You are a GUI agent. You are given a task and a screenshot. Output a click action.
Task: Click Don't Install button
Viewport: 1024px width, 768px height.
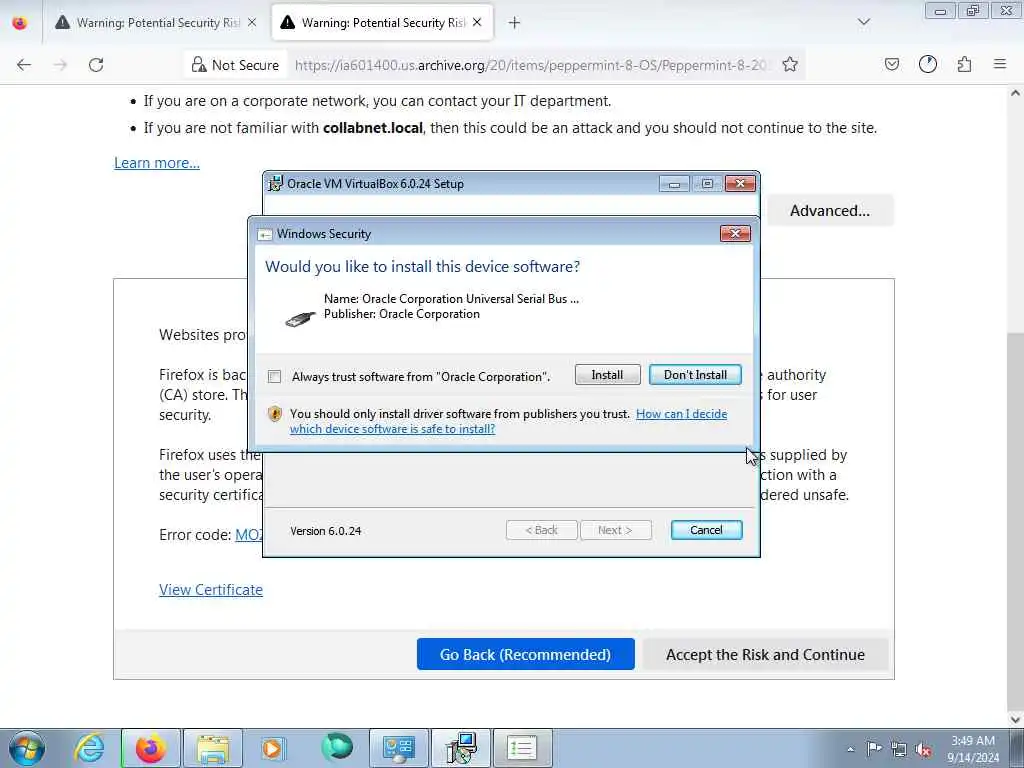pyautogui.click(x=695, y=375)
